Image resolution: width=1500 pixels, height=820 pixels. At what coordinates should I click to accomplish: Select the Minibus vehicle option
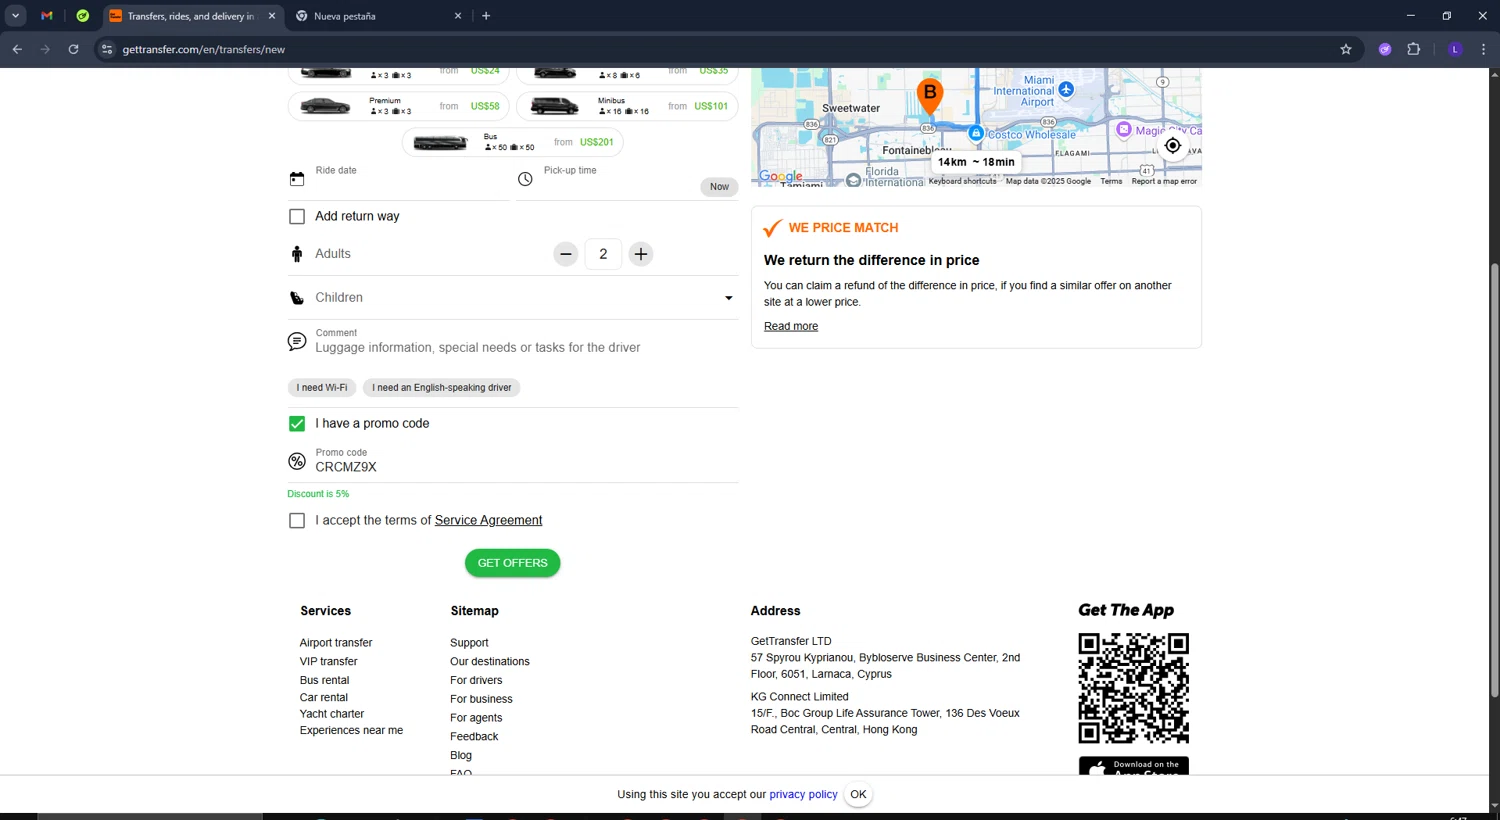tap(627, 106)
